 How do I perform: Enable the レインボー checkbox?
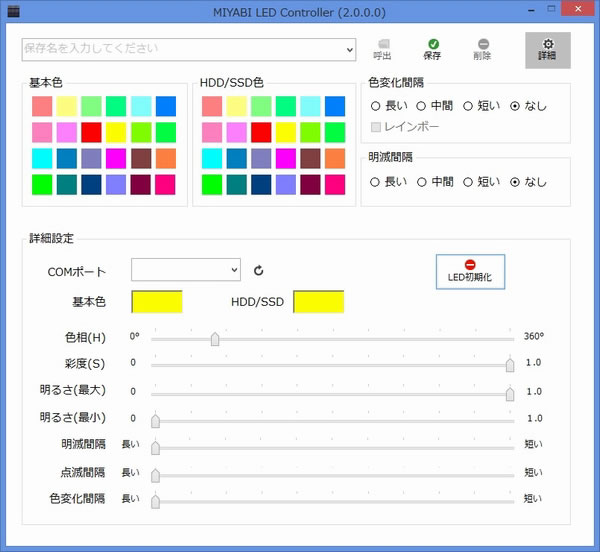pyautogui.click(x=376, y=127)
